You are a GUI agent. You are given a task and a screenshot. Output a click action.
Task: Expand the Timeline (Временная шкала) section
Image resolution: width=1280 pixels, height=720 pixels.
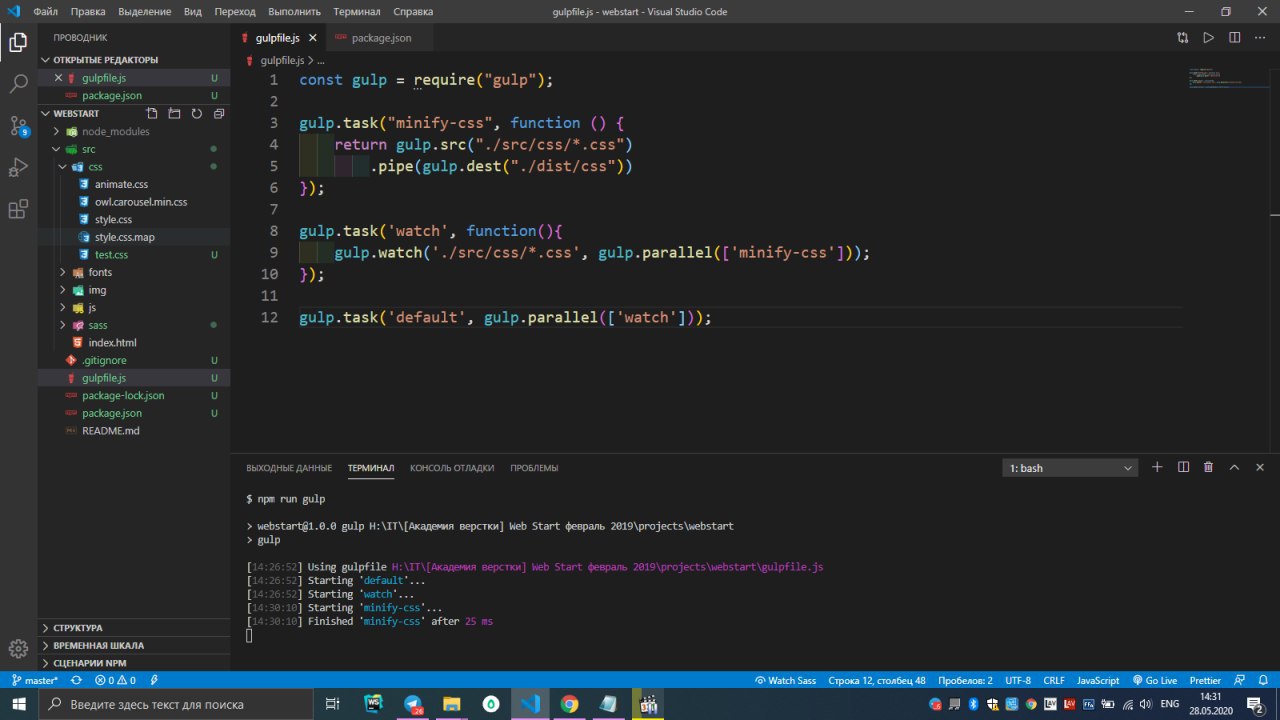tap(134, 645)
